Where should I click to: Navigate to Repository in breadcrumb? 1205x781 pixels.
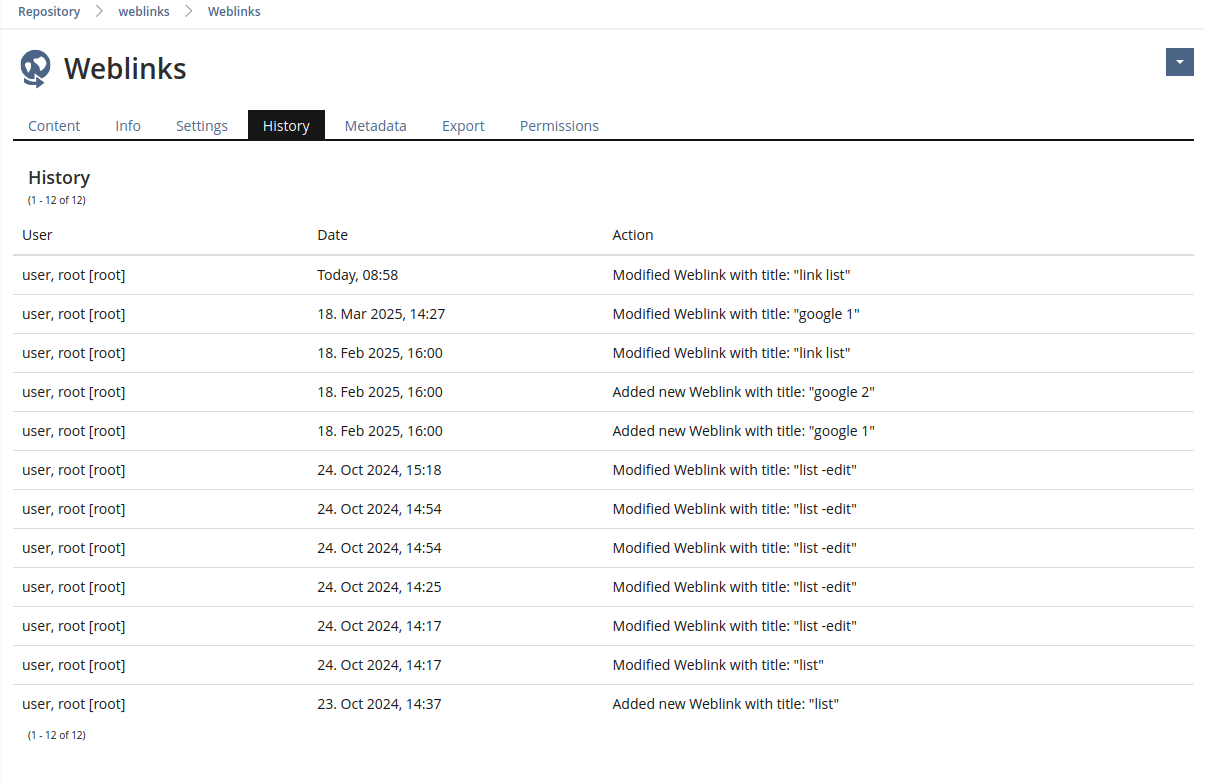click(49, 12)
